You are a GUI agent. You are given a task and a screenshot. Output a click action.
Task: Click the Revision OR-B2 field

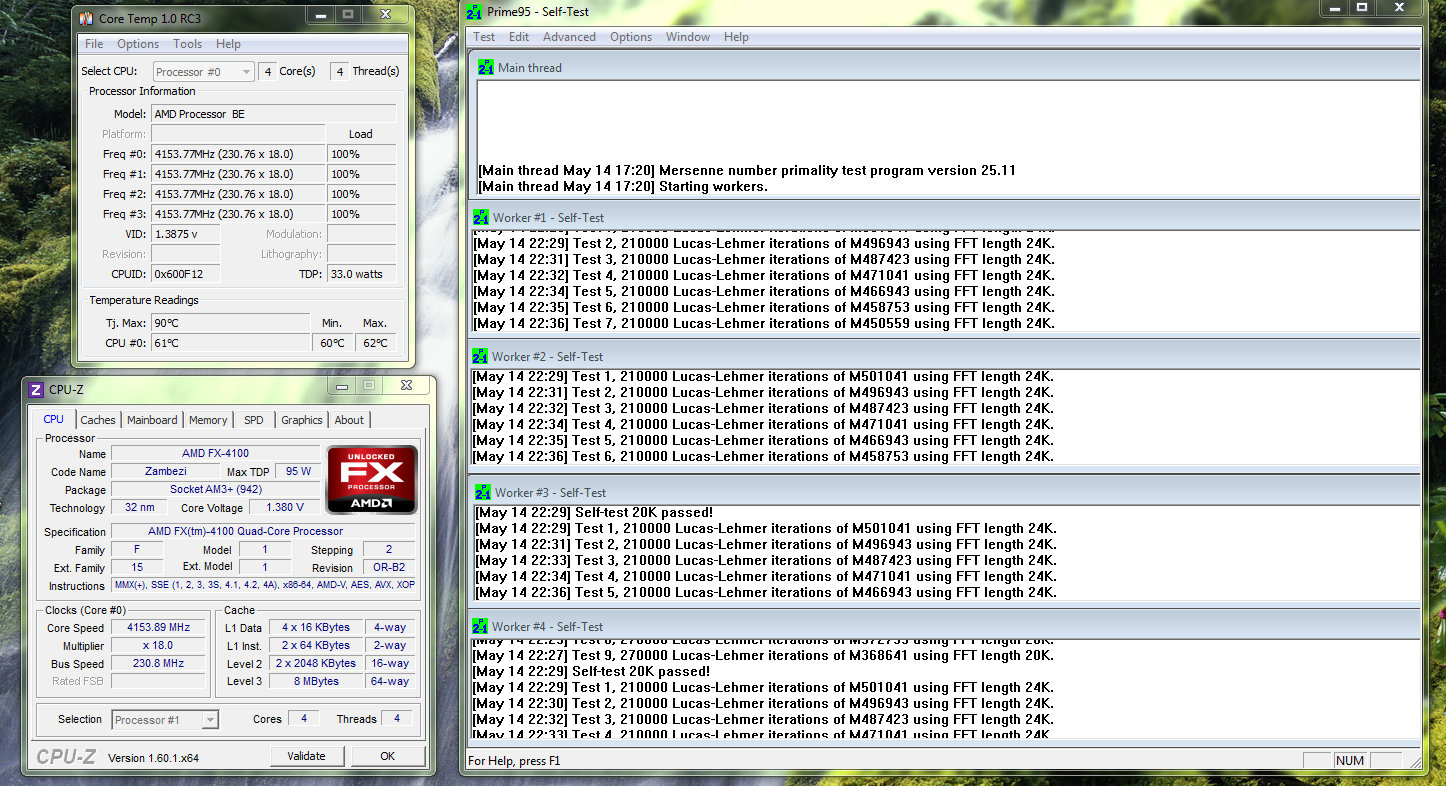[x=388, y=568]
